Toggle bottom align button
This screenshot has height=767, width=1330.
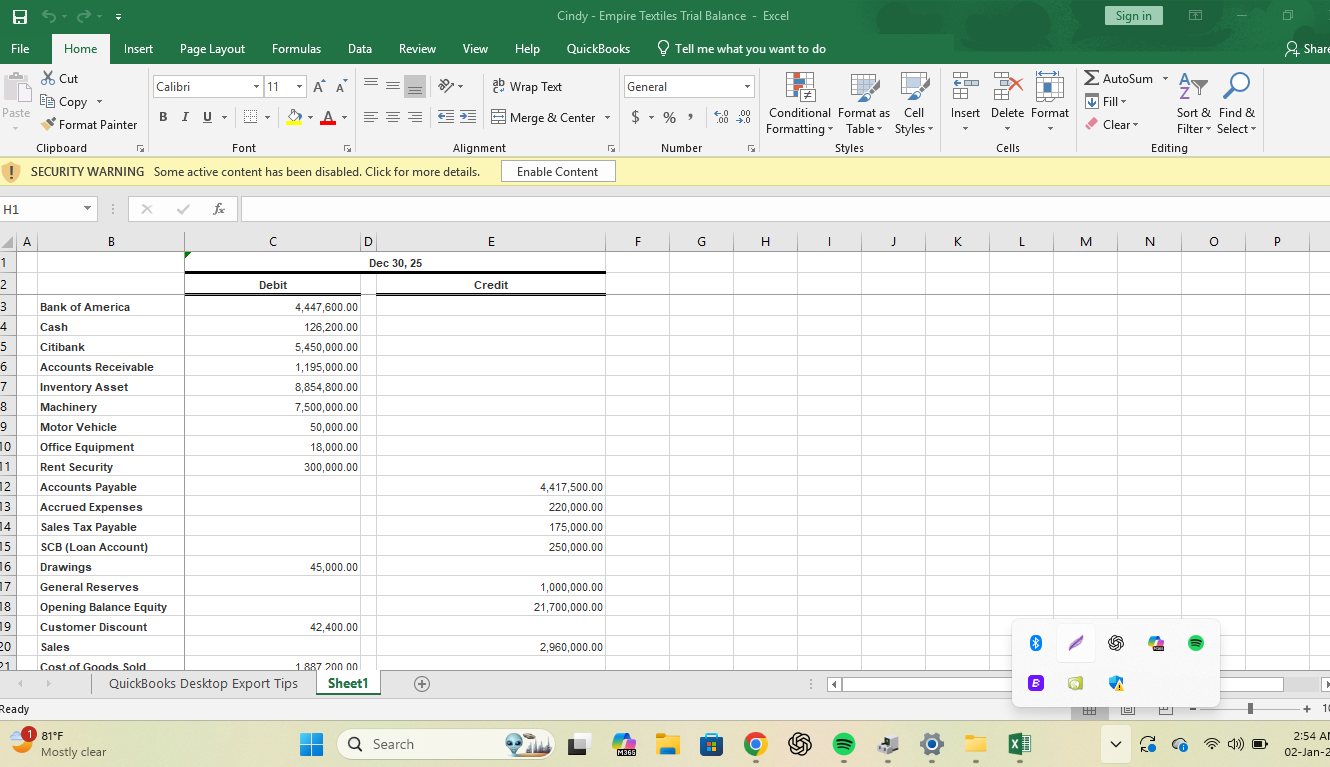point(415,87)
